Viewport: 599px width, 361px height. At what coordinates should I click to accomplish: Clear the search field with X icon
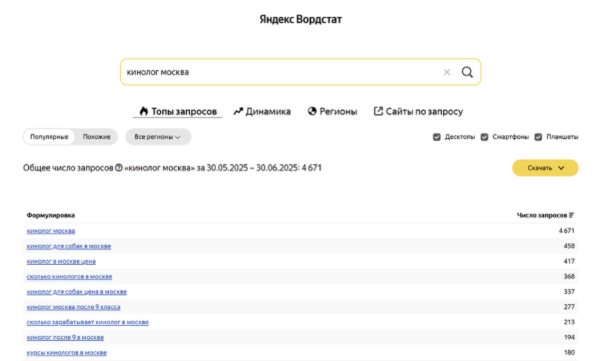(x=447, y=72)
